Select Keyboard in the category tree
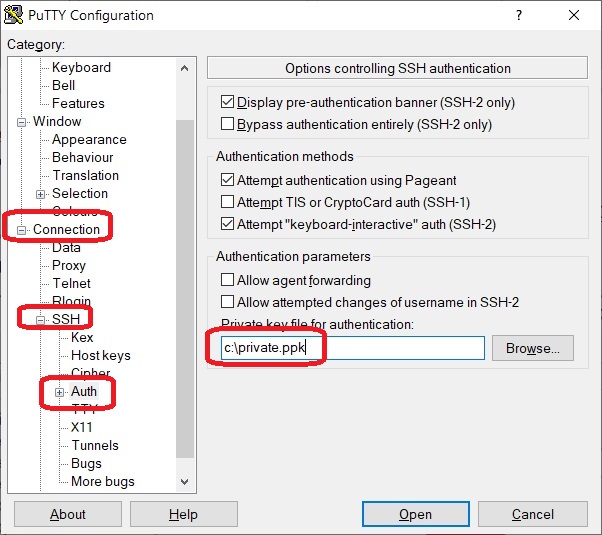Screen dimensions: 602x535 coord(81,68)
